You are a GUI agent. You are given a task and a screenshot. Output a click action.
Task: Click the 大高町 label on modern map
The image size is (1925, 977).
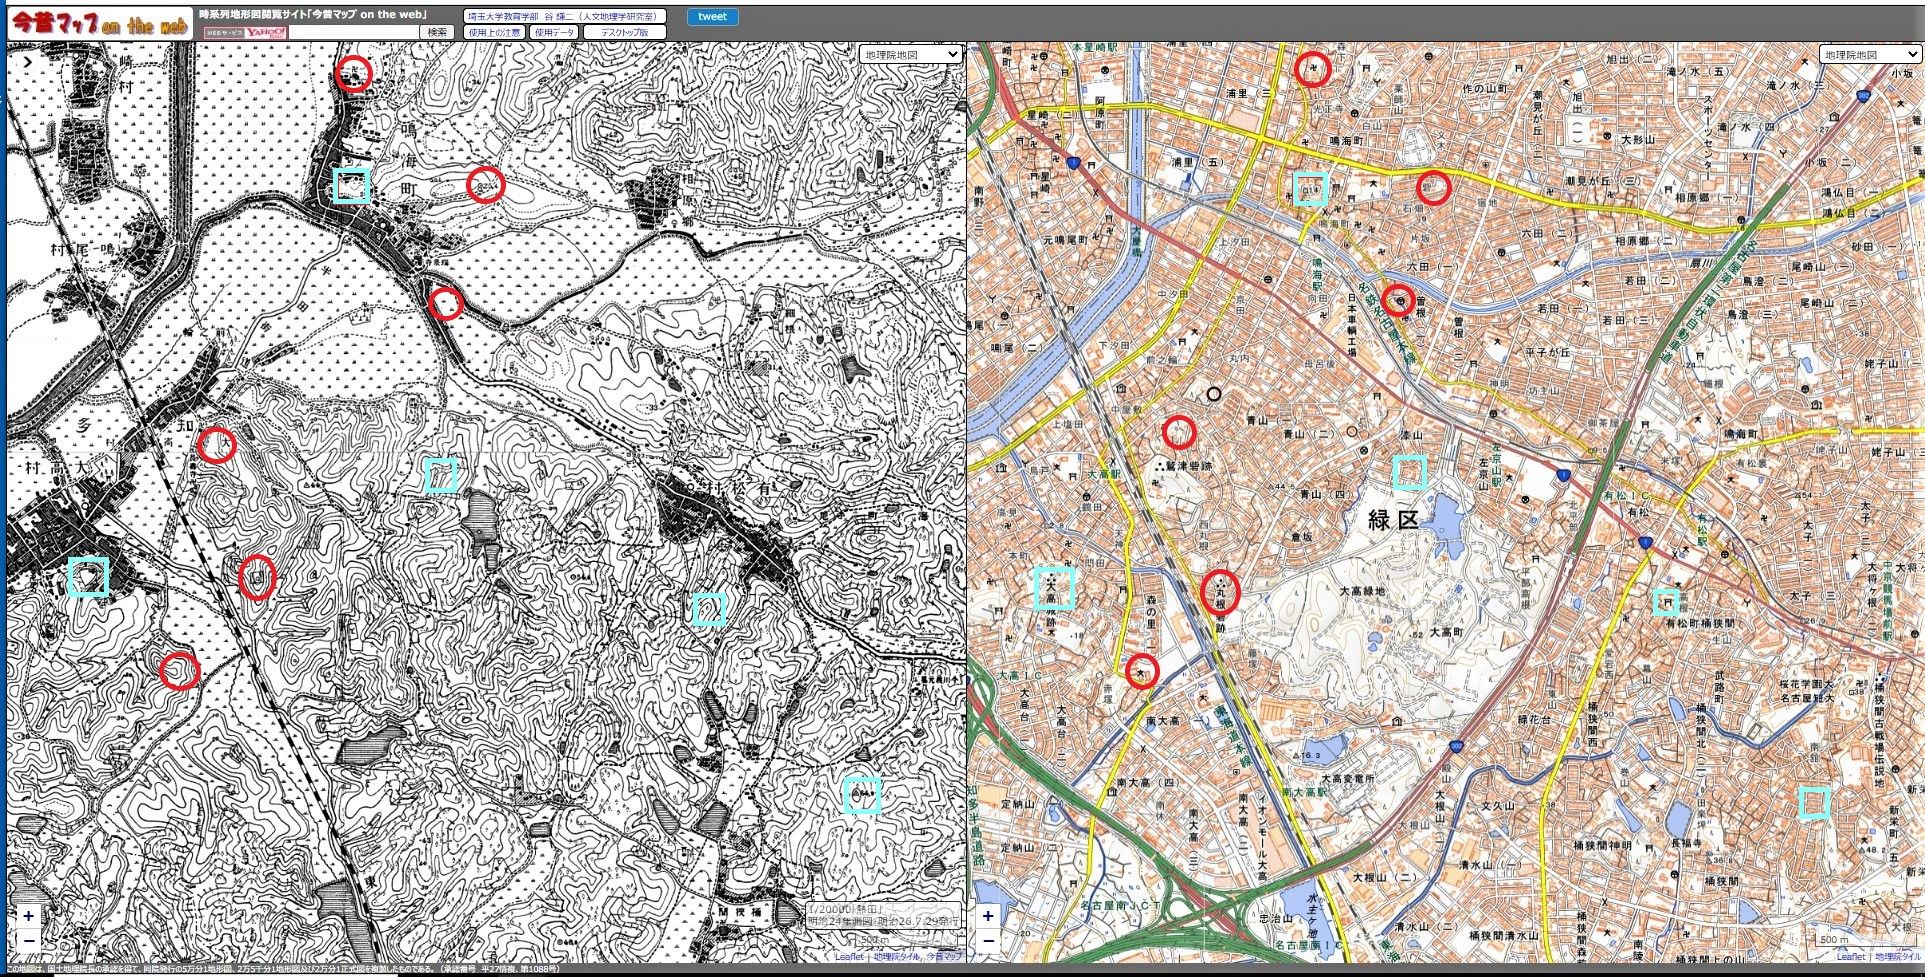(x=1446, y=633)
